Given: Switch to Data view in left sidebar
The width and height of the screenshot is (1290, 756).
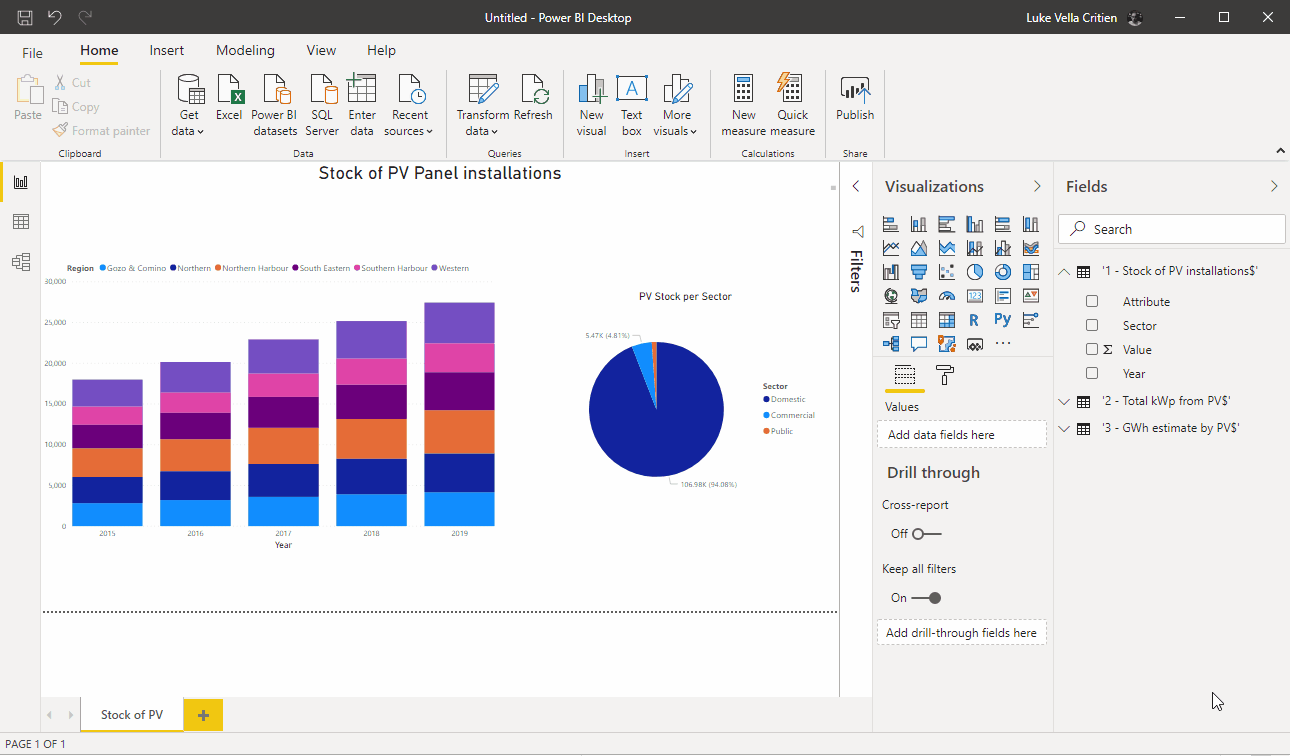Looking at the screenshot, I should (x=20, y=222).
